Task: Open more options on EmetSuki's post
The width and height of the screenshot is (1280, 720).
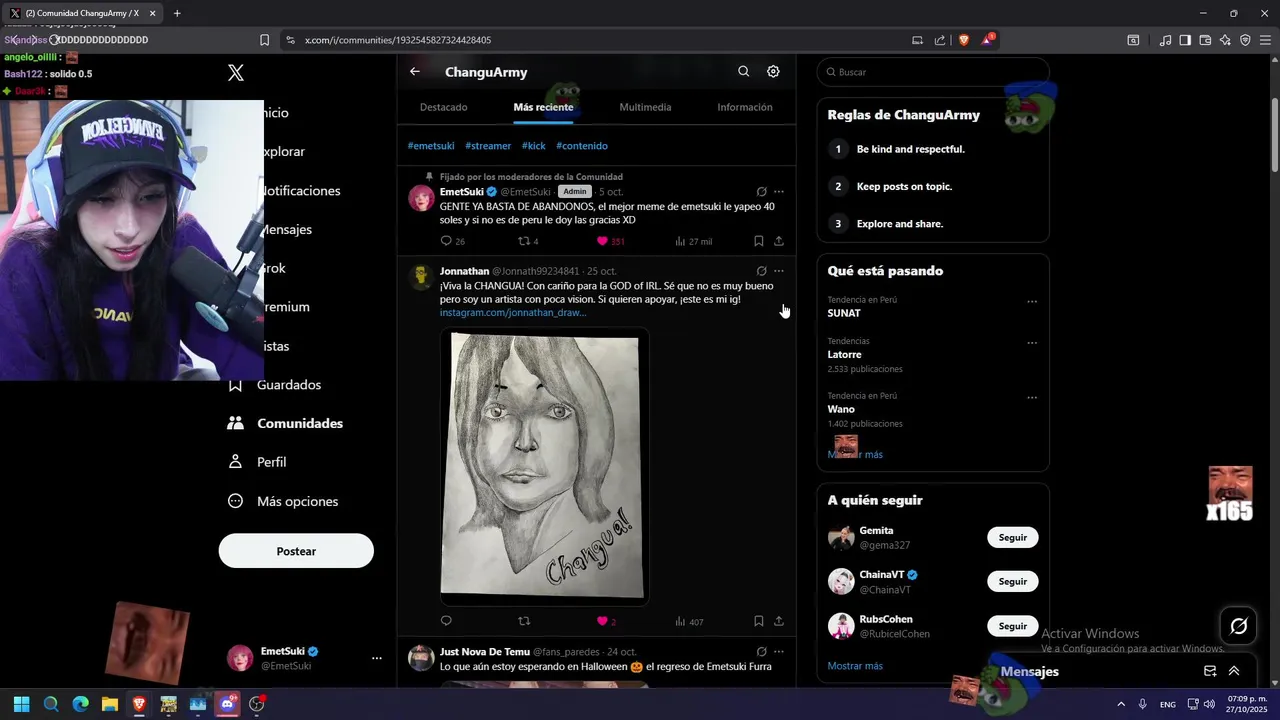Action: point(779,191)
